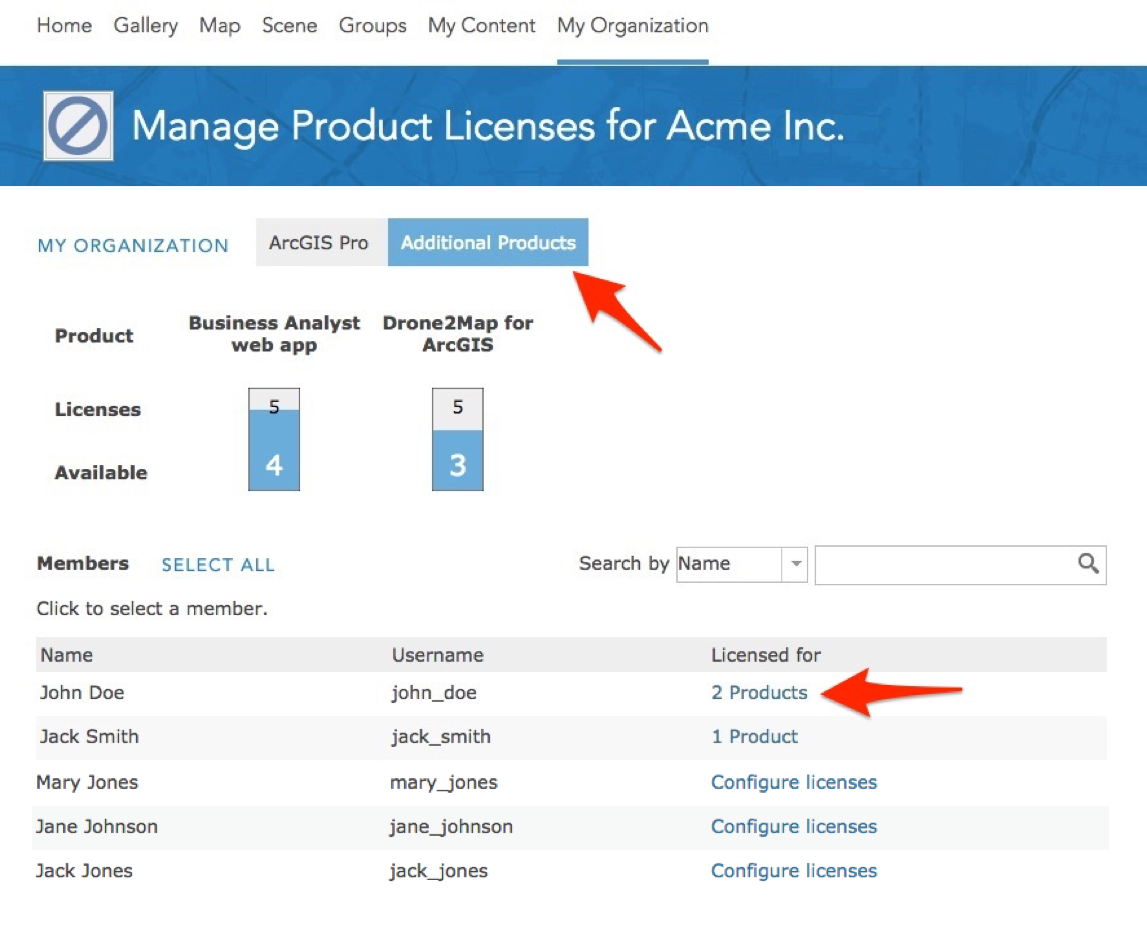Navigate to Groups
This screenshot has height=932, width=1147.
pos(373,26)
